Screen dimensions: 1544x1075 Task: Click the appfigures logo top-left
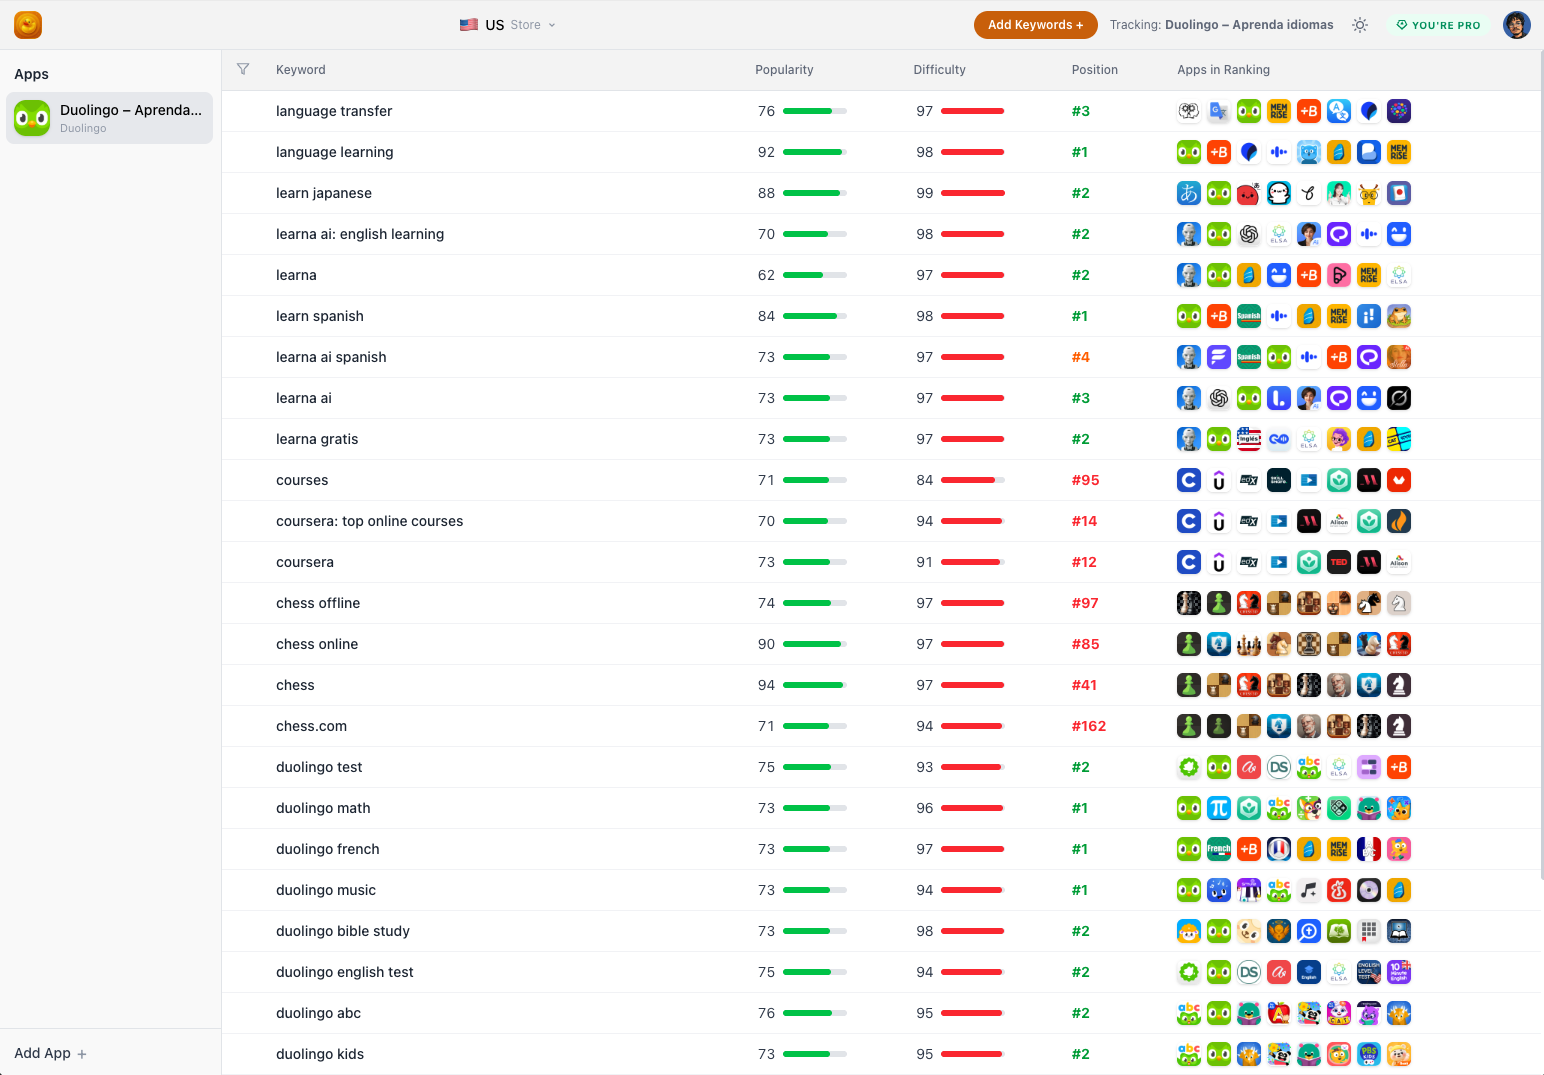click(x=27, y=24)
